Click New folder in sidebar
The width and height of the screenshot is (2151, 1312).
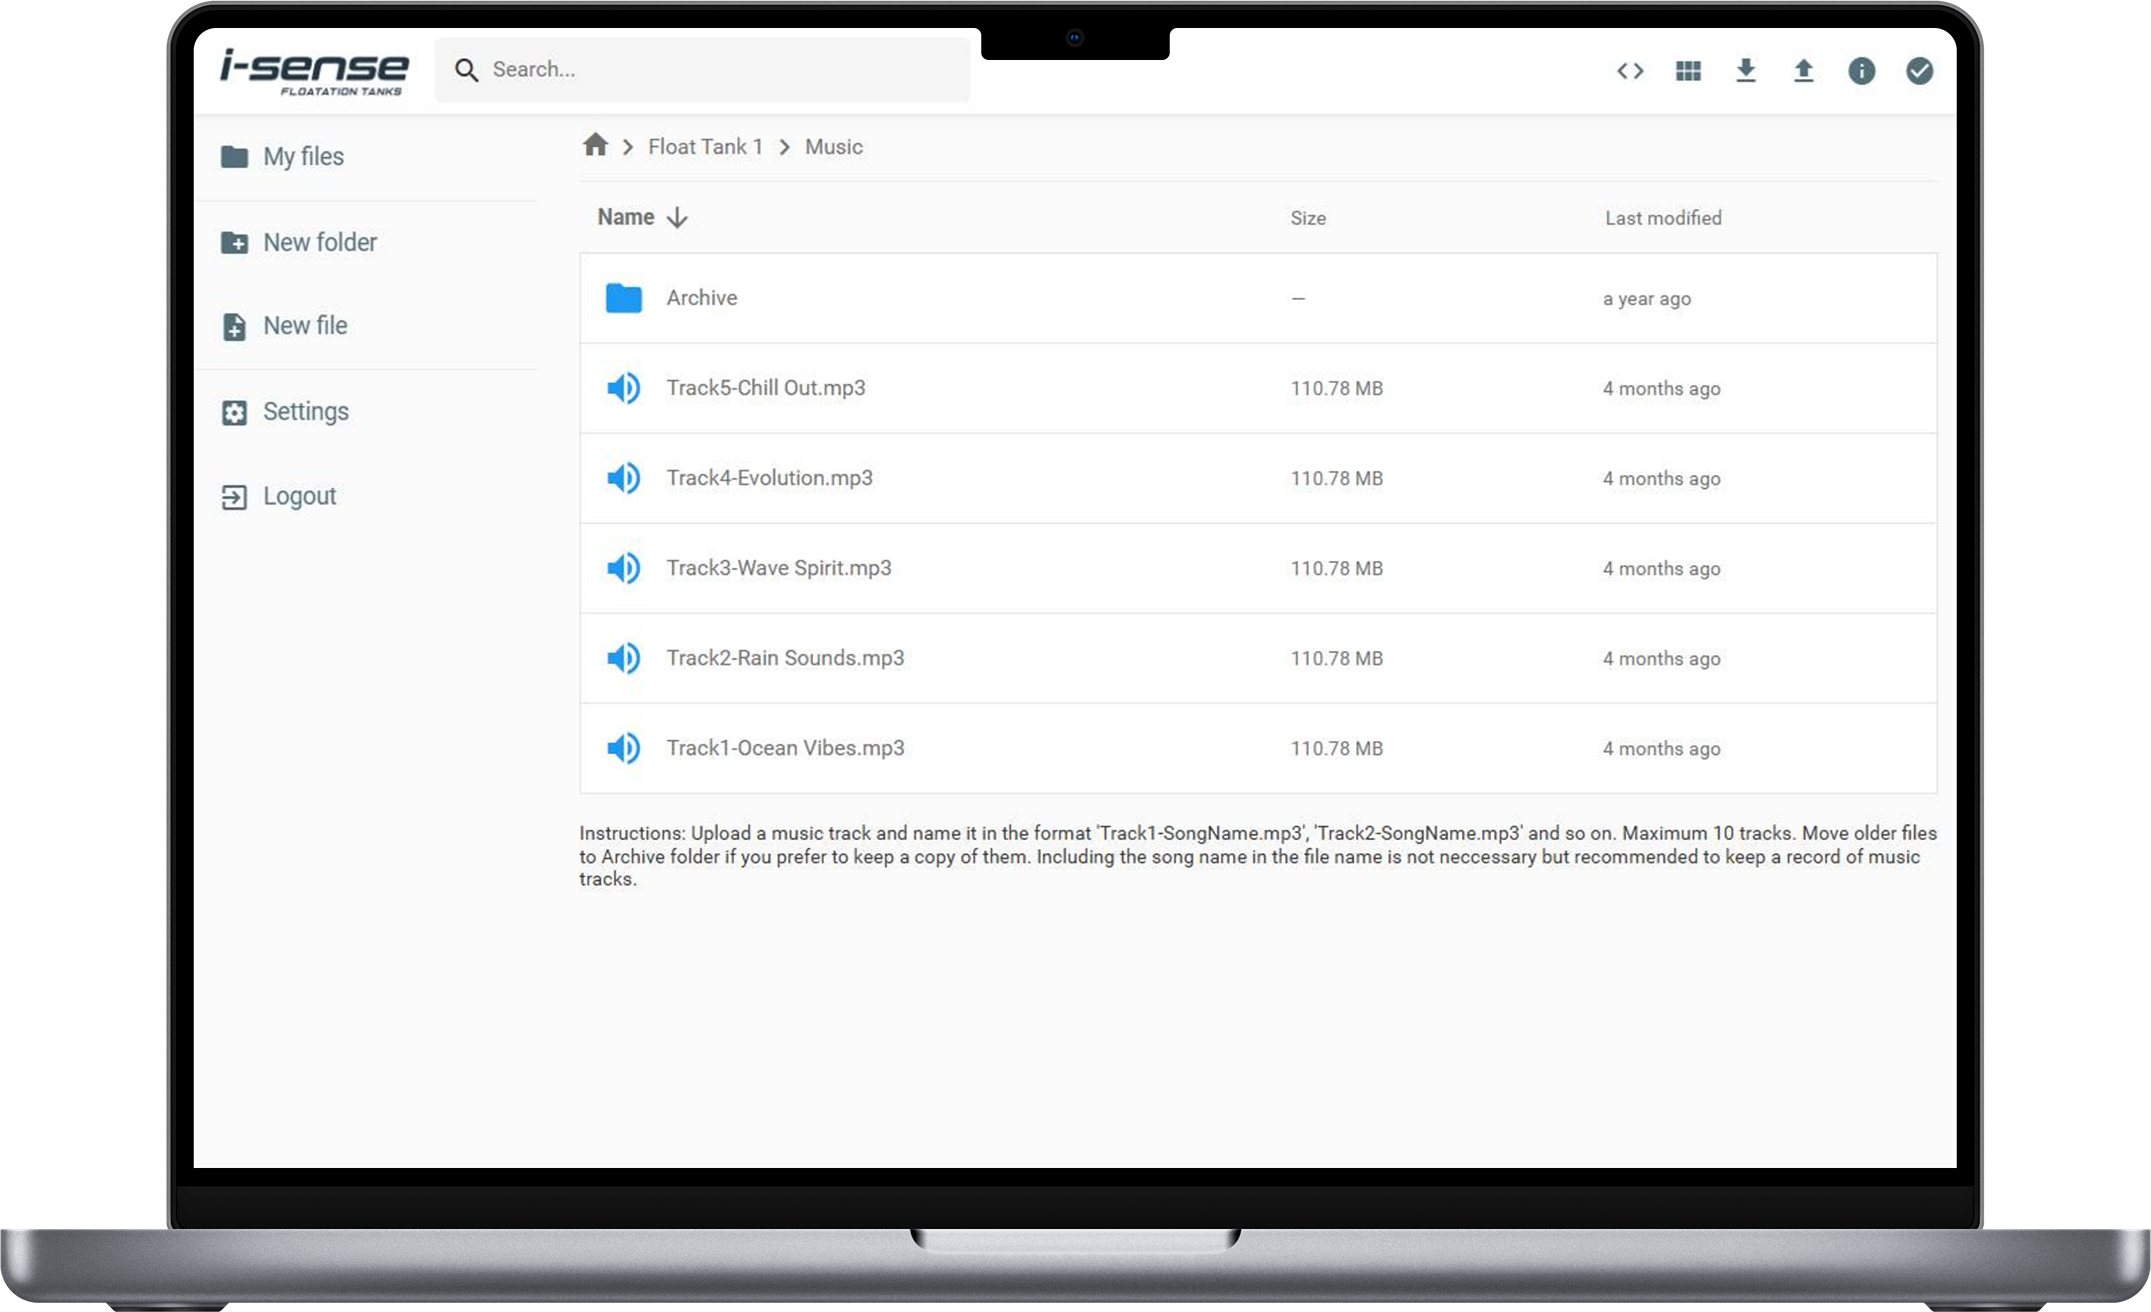pos(319,242)
